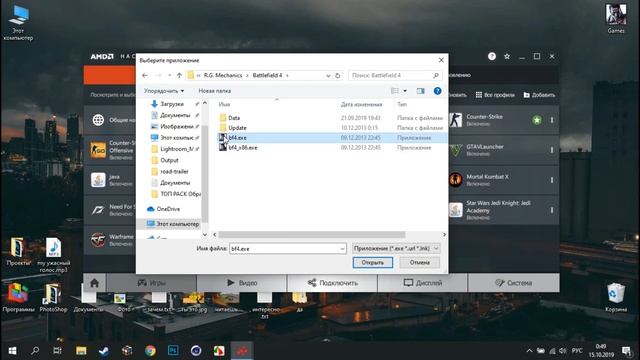Image resolution: width=640 pixels, height=360 pixels.
Task: Open view options dropdown arrow
Action: pyautogui.click(x=405, y=91)
